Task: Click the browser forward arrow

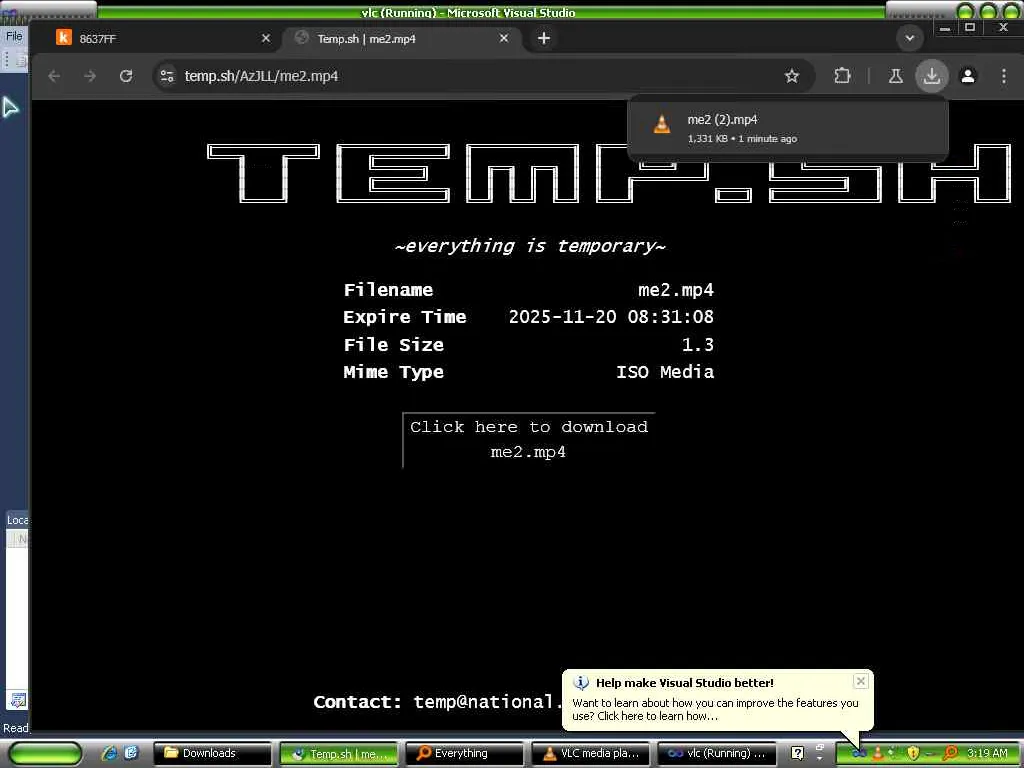Action: pyautogui.click(x=90, y=76)
